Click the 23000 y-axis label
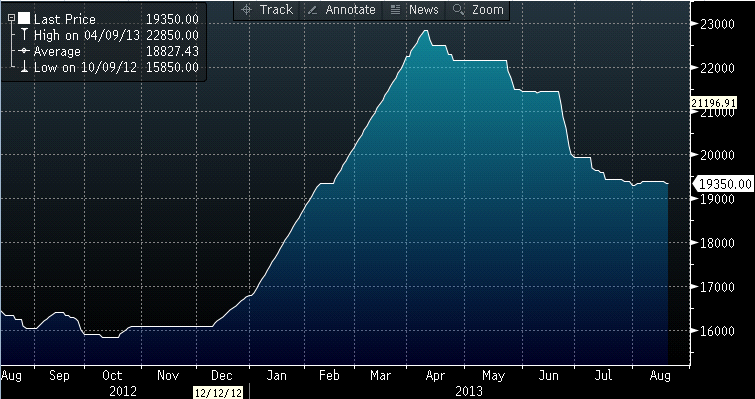The image size is (755, 399). [x=718, y=24]
